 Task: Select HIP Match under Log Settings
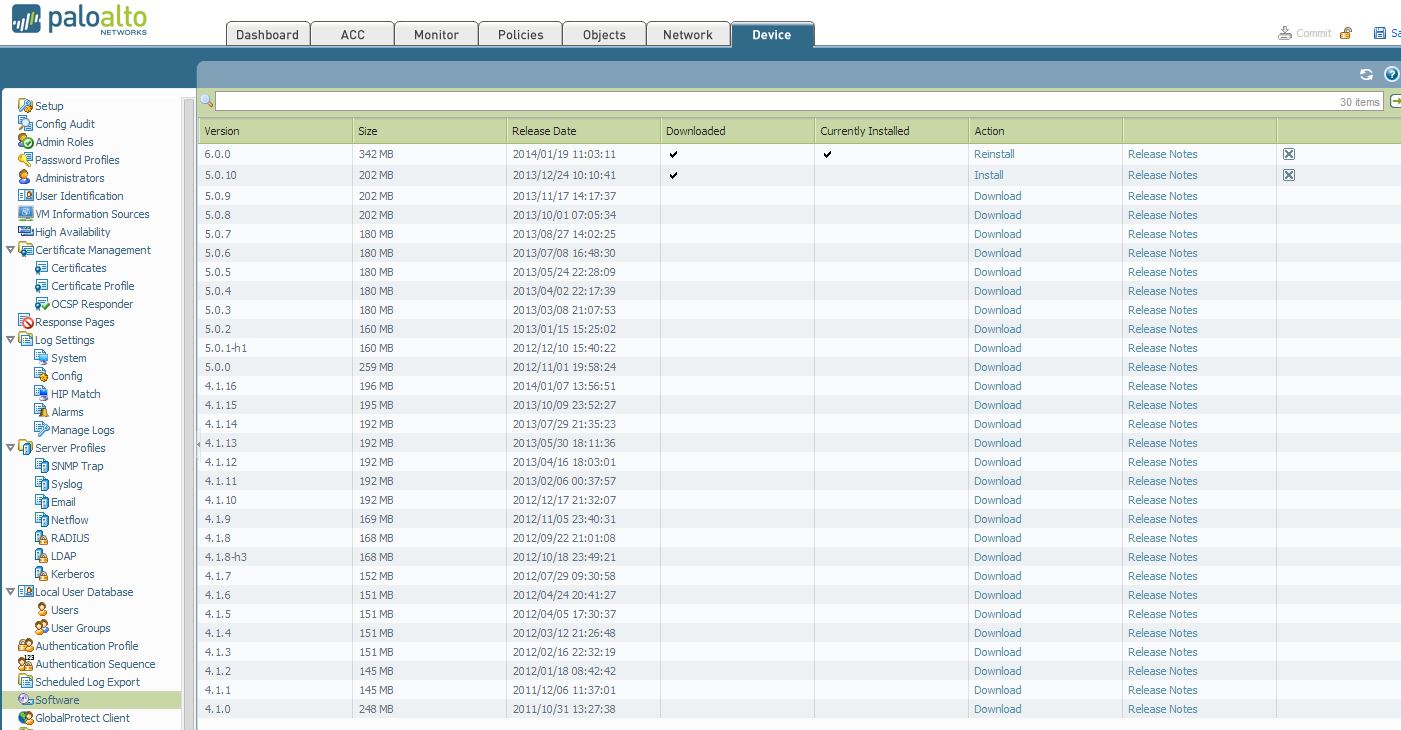pos(76,394)
